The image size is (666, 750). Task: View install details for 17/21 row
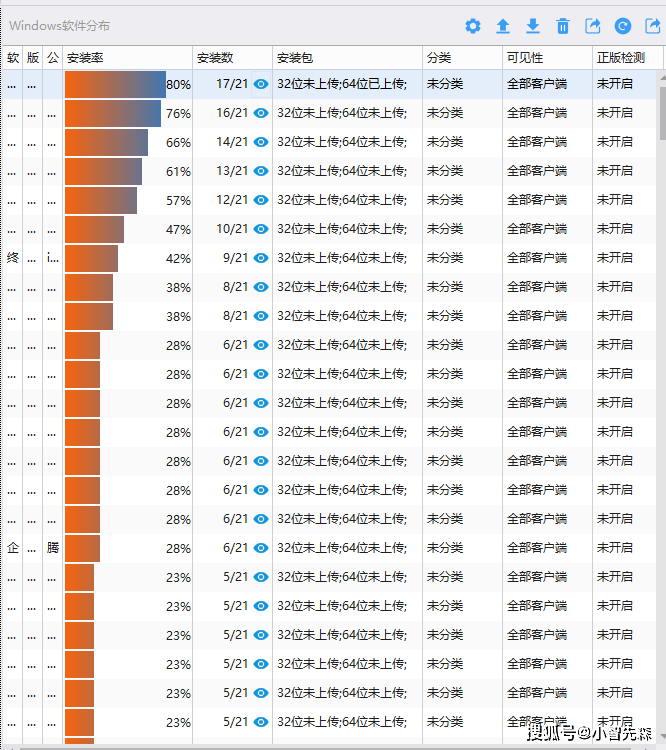[261, 85]
